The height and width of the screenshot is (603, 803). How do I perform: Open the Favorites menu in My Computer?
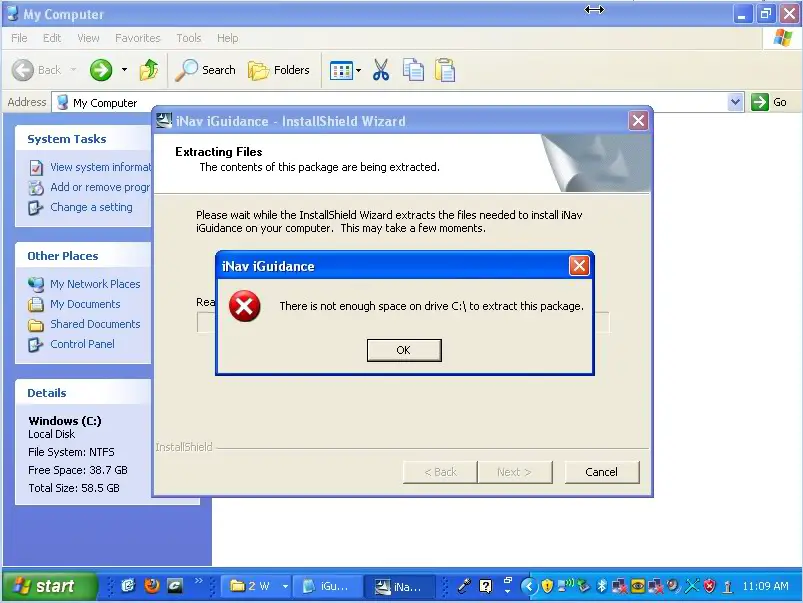[138, 38]
